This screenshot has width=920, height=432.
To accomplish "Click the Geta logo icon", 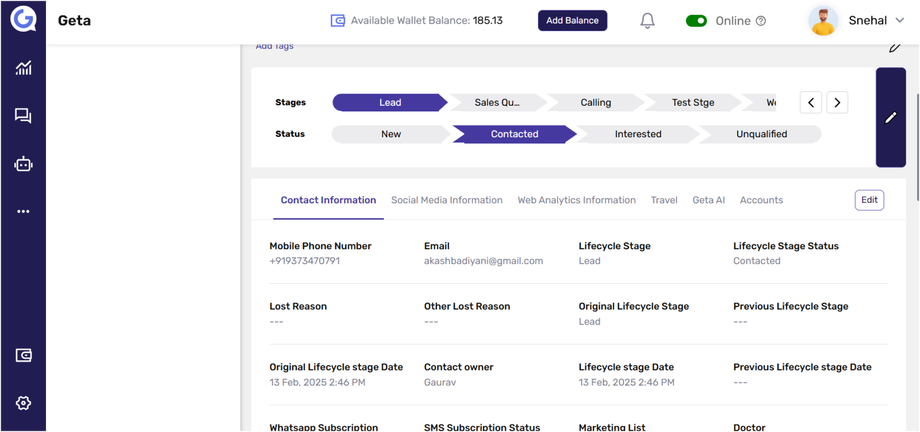I will (x=23, y=20).
